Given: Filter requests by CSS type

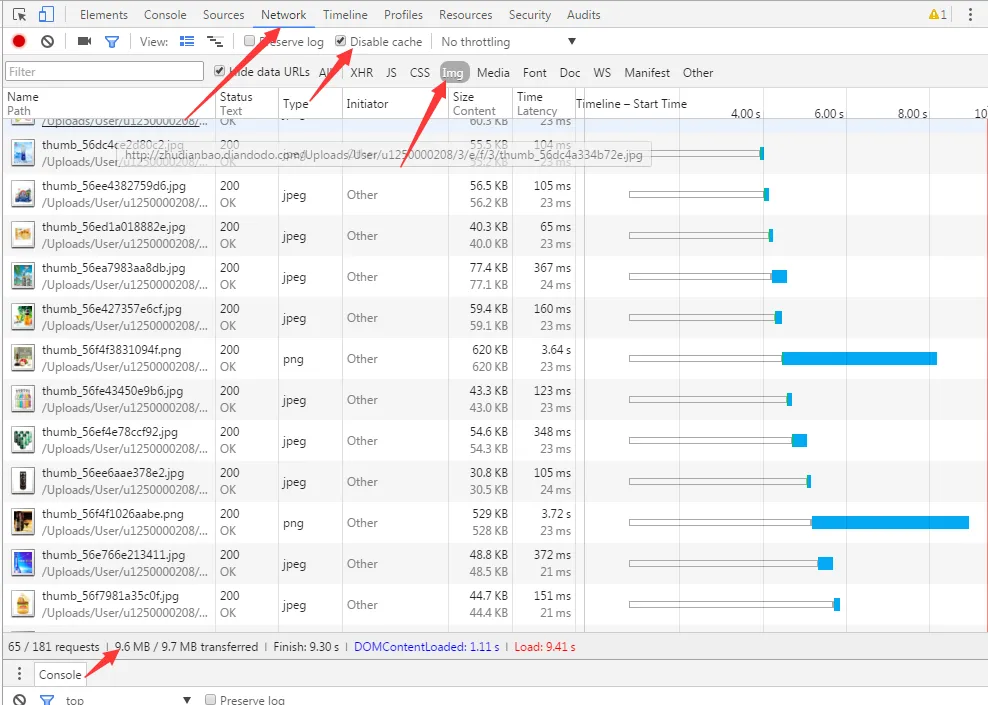Looking at the screenshot, I should (x=420, y=72).
